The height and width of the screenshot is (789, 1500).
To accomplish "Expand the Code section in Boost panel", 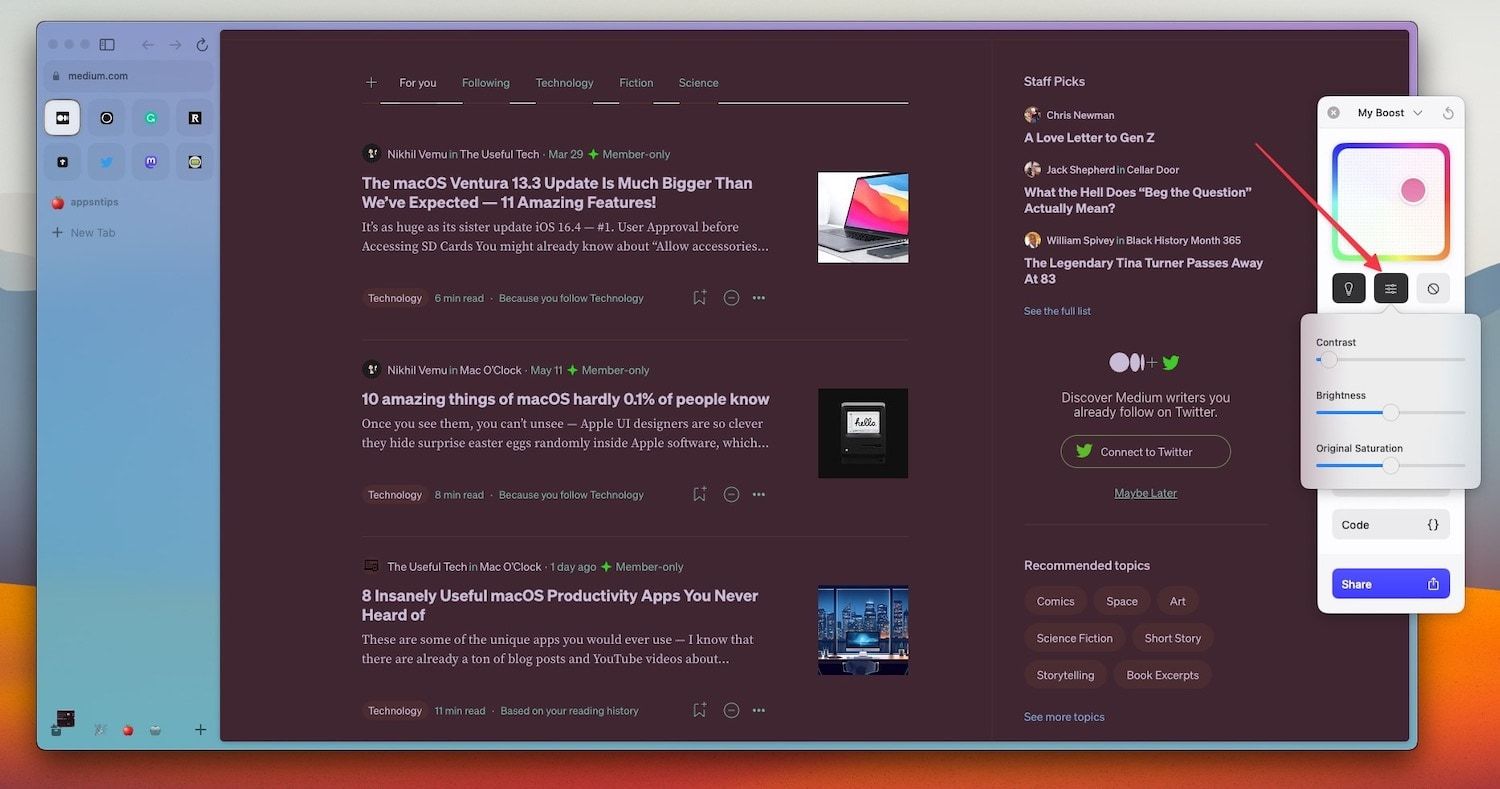I will coord(1391,525).
